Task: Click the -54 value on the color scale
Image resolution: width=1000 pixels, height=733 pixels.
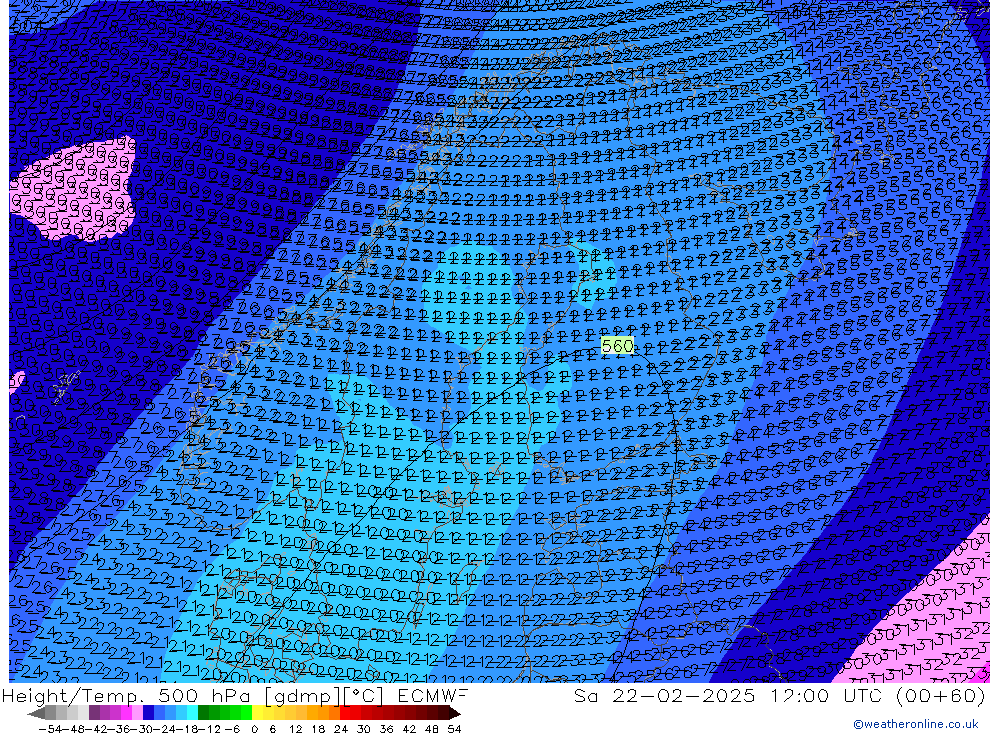Action: (x=48, y=728)
